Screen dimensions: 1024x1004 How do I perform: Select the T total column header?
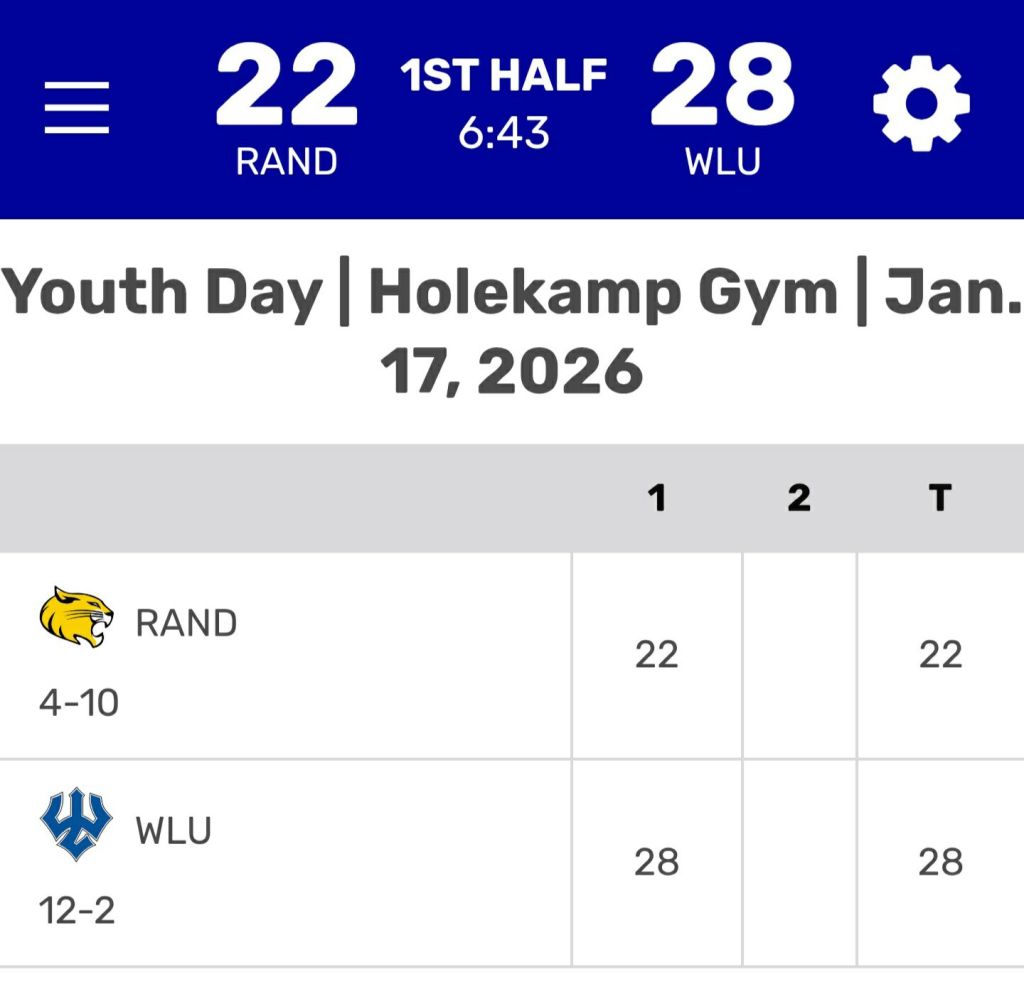click(940, 498)
